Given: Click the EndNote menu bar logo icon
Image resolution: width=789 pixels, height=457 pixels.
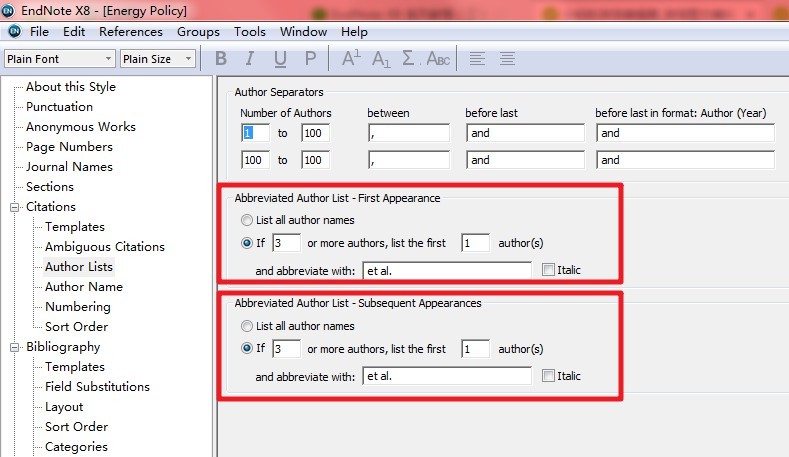Looking at the screenshot, I should coord(15,31).
